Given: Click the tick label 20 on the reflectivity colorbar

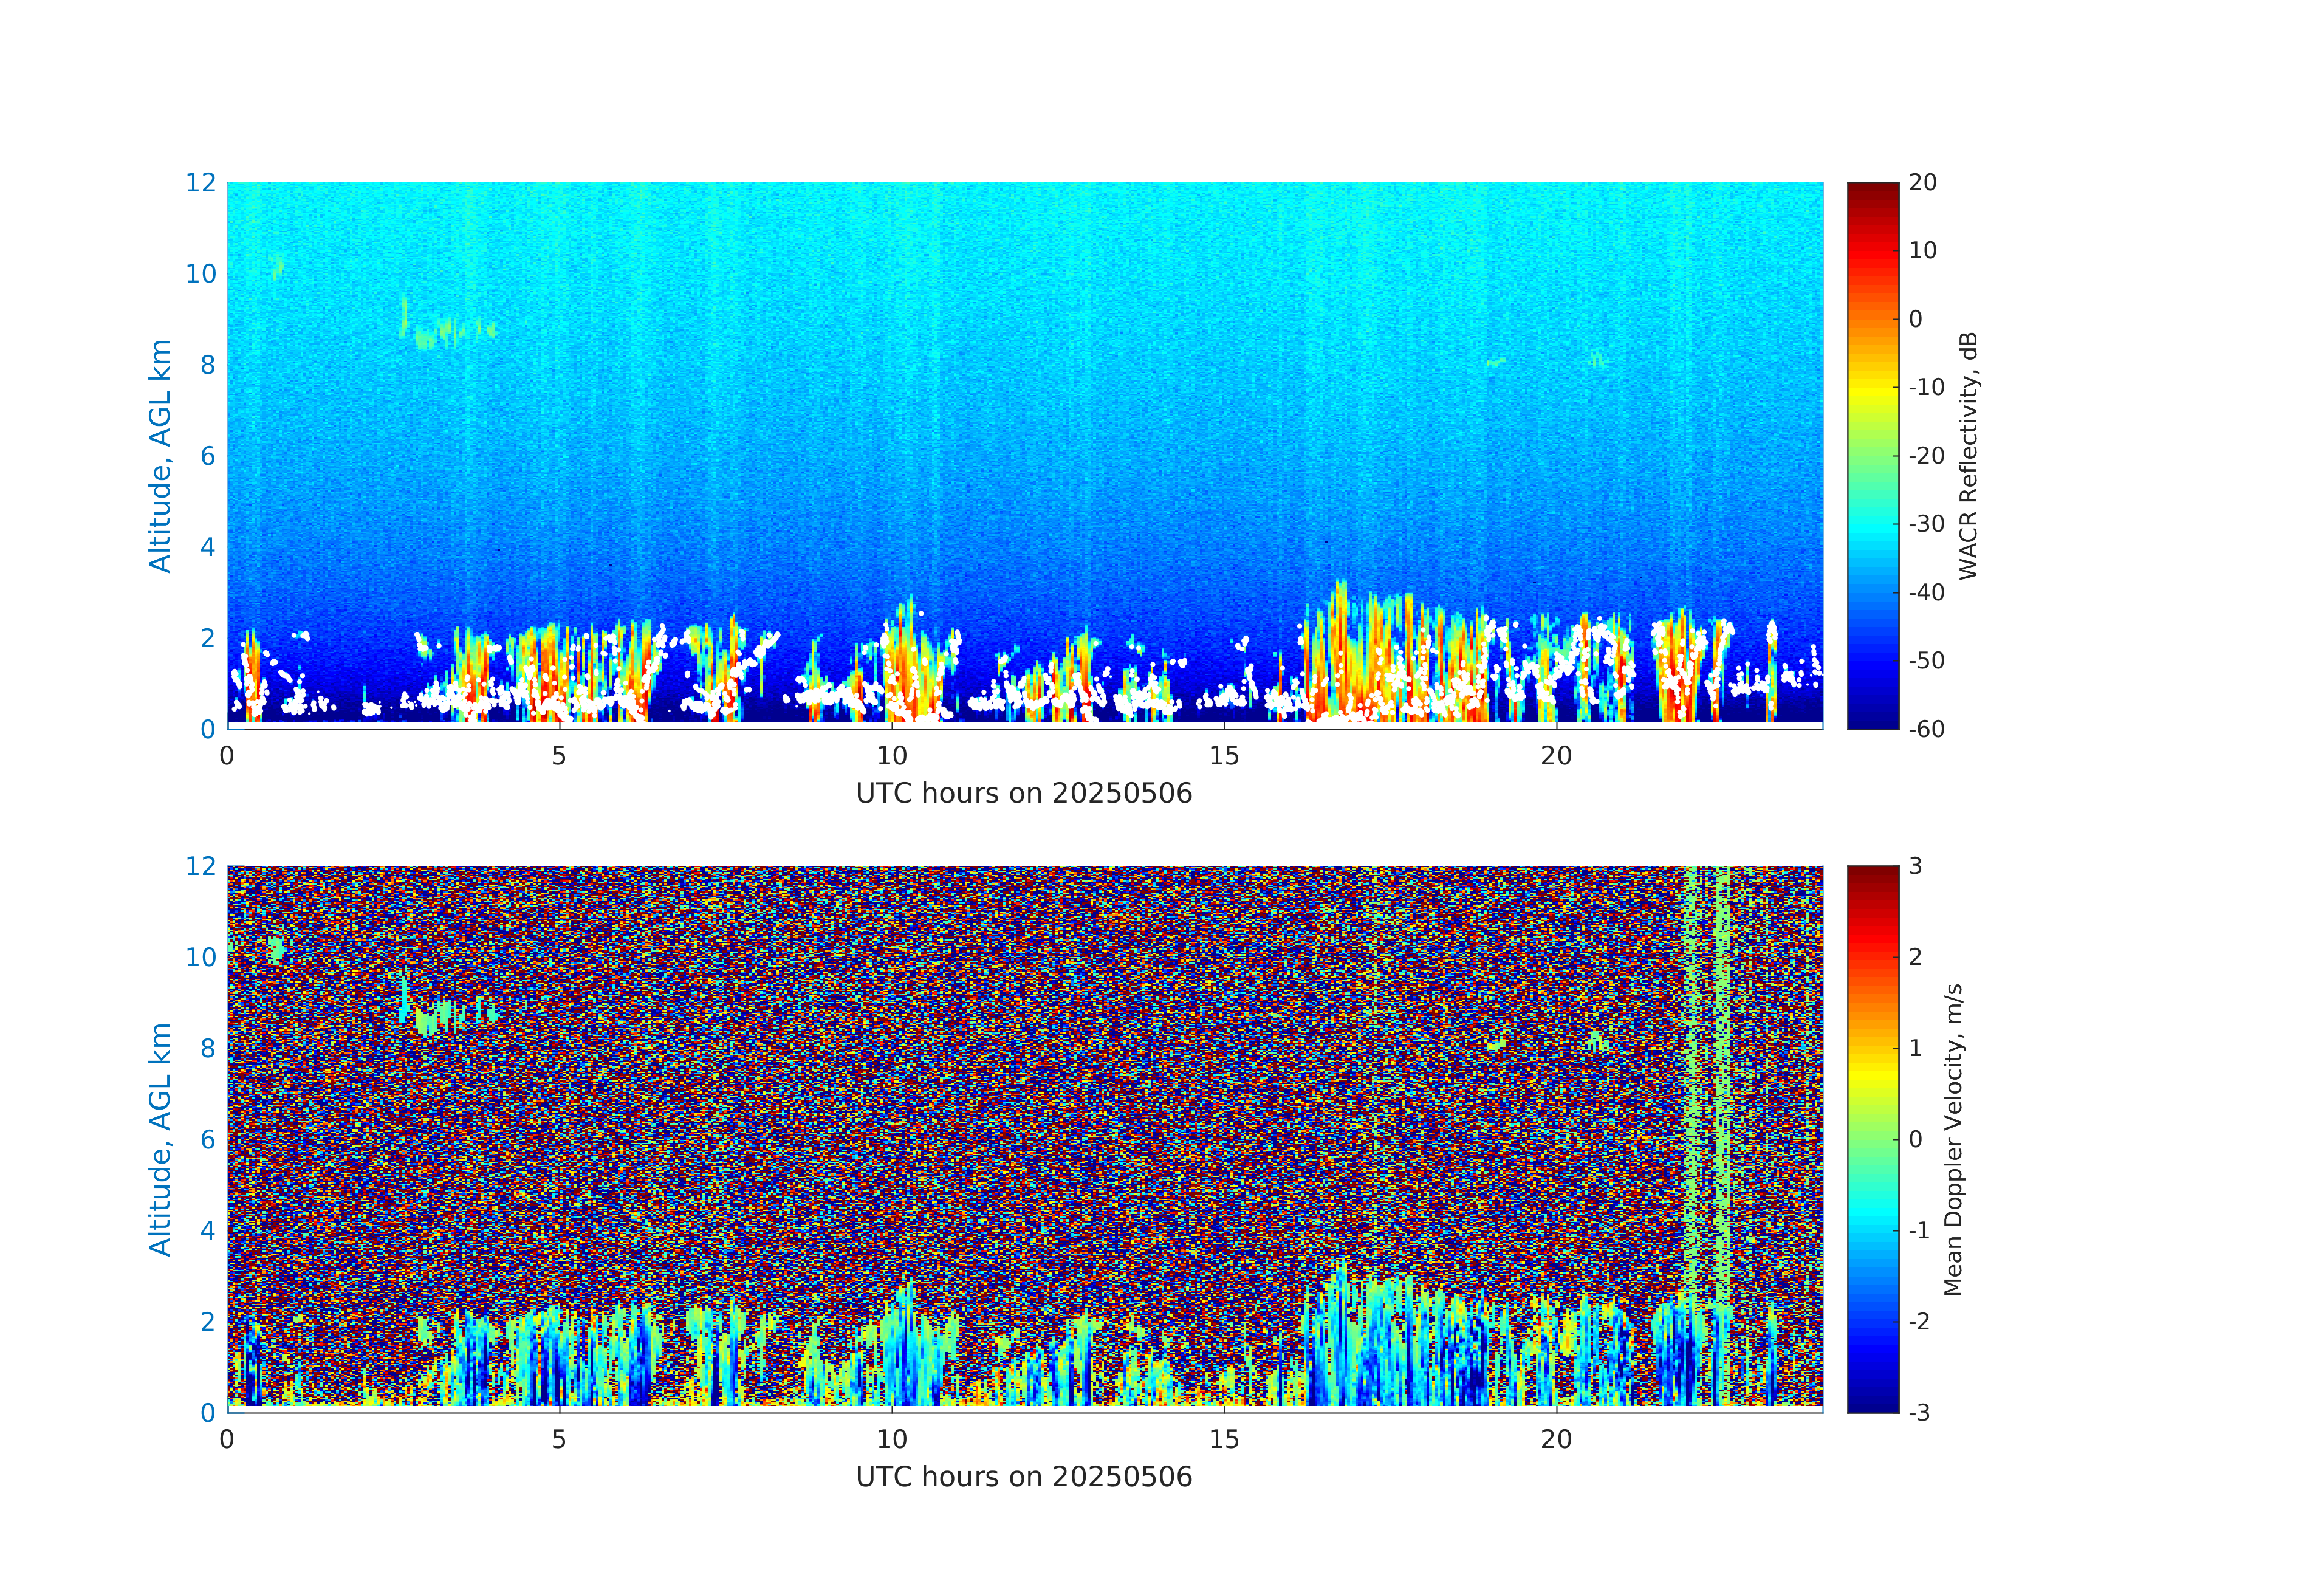Looking at the screenshot, I should coord(1922,183).
